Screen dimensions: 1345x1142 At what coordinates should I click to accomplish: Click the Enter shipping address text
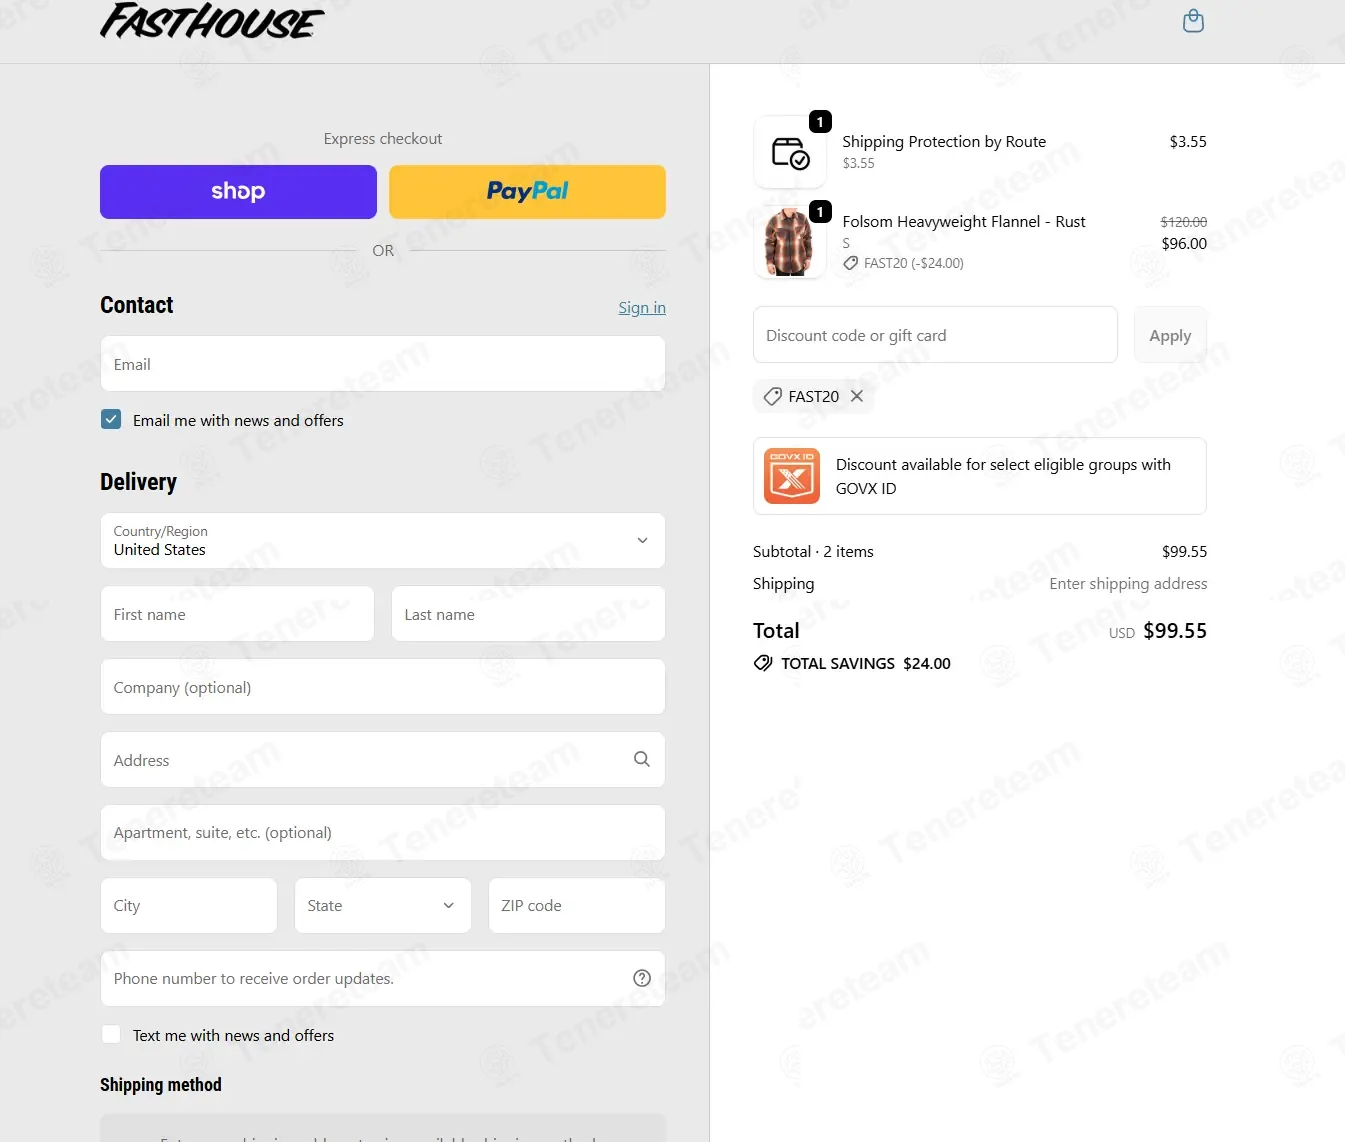click(x=1128, y=584)
